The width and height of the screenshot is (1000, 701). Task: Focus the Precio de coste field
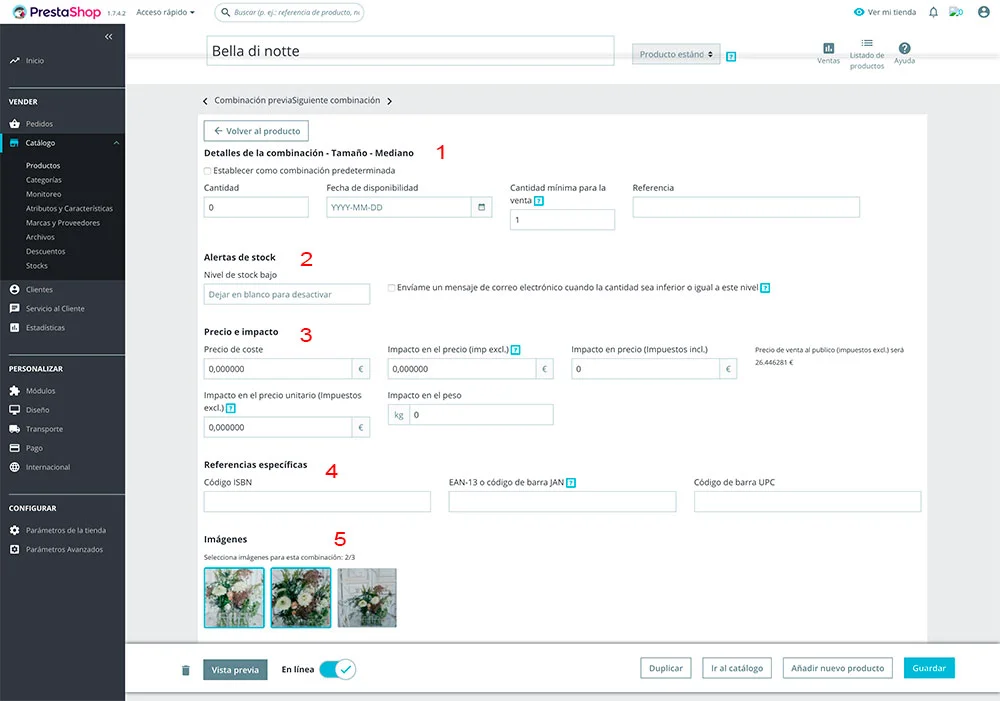pyautogui.click(x=278, y=369)
